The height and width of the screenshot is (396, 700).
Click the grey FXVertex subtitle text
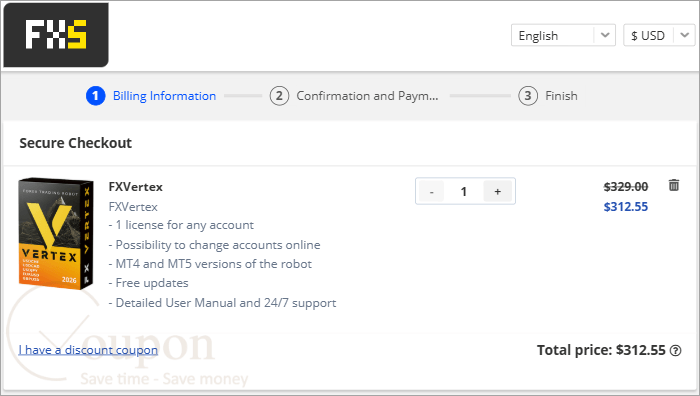133,207
